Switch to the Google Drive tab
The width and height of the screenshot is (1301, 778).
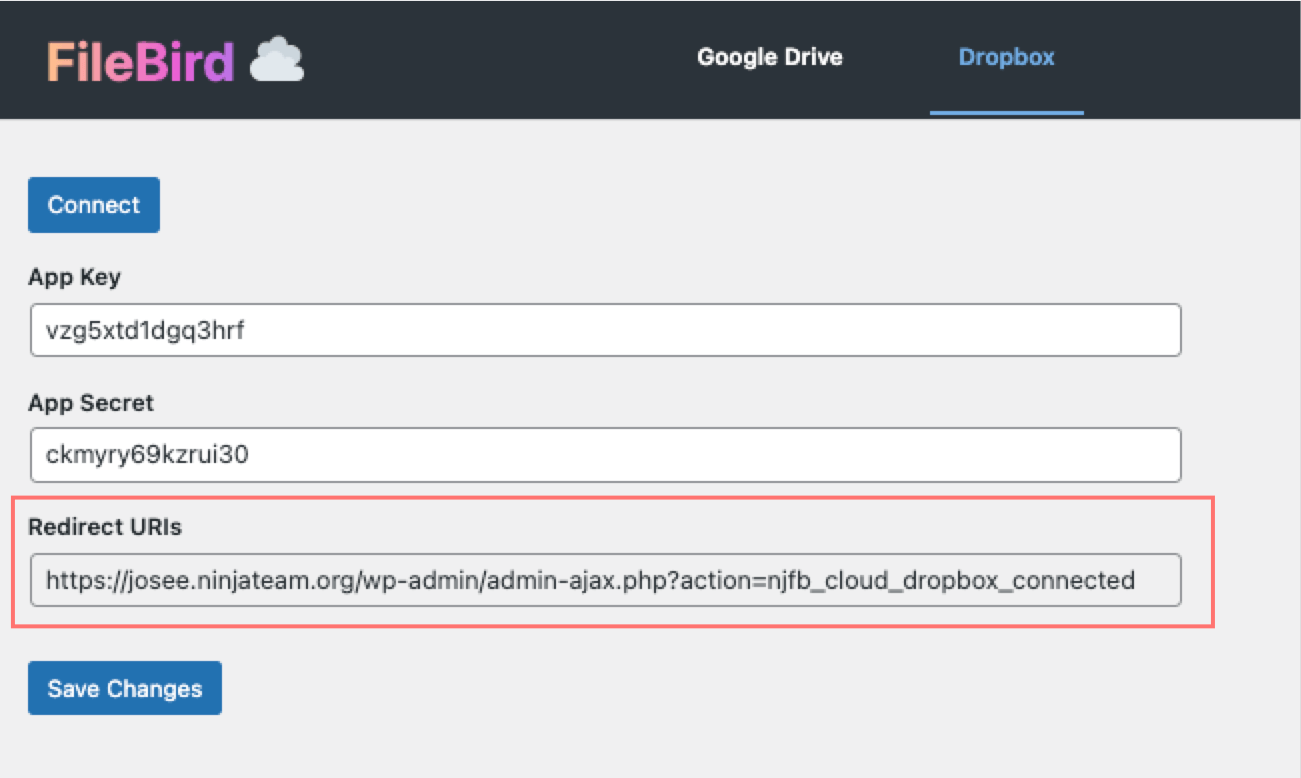pyautogui.click(x=769, y=57)
